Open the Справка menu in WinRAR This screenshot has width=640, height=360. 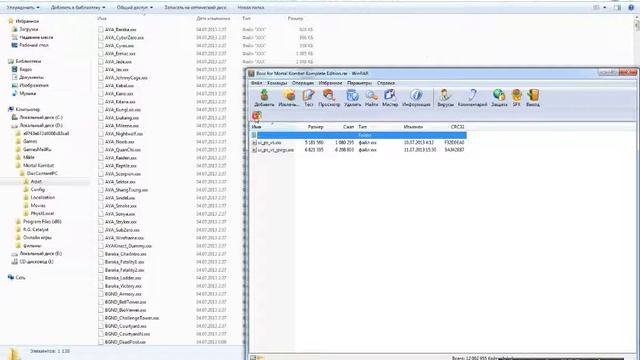click(385, 83)
